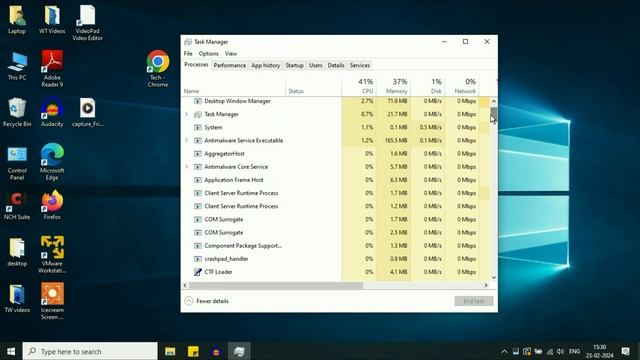Open the WT Videos desktop folder
Screen dimensions: 640x360
(x=52, y=20)
